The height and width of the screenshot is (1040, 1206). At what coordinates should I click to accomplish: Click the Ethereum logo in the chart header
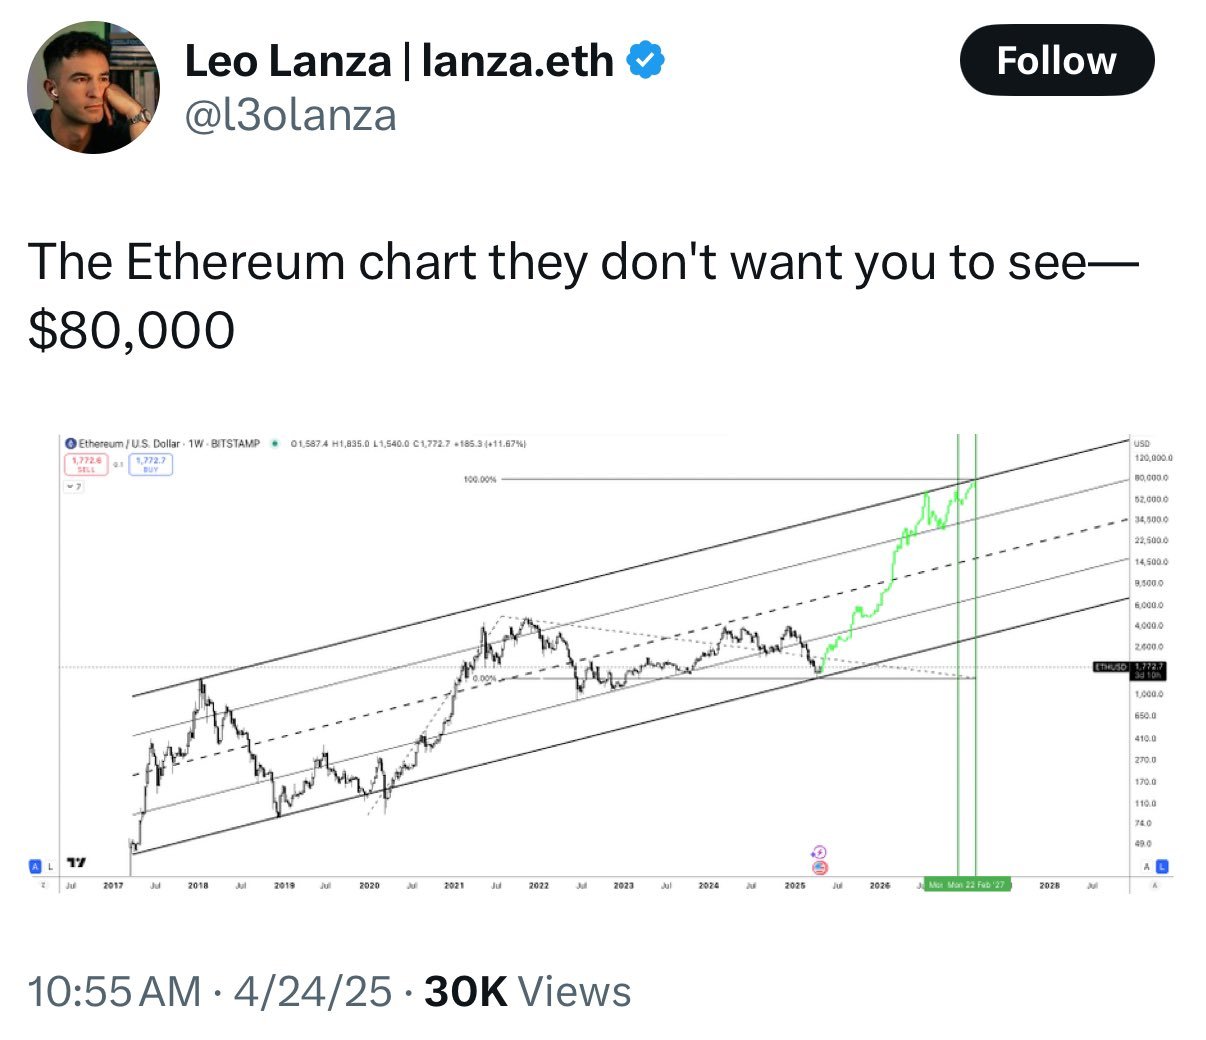tap(71, 443)
